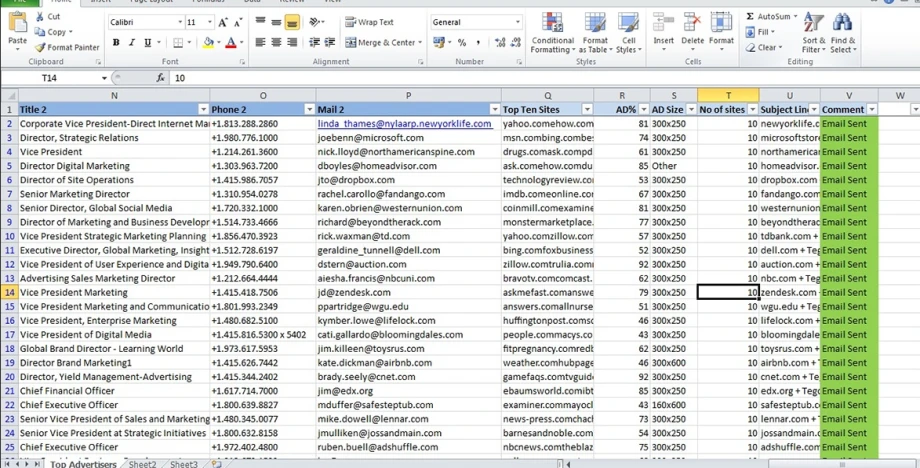This screenshot has width=920, height=468.
Task: Click the Format Painter brush icon
Action: tap(41, 47)
